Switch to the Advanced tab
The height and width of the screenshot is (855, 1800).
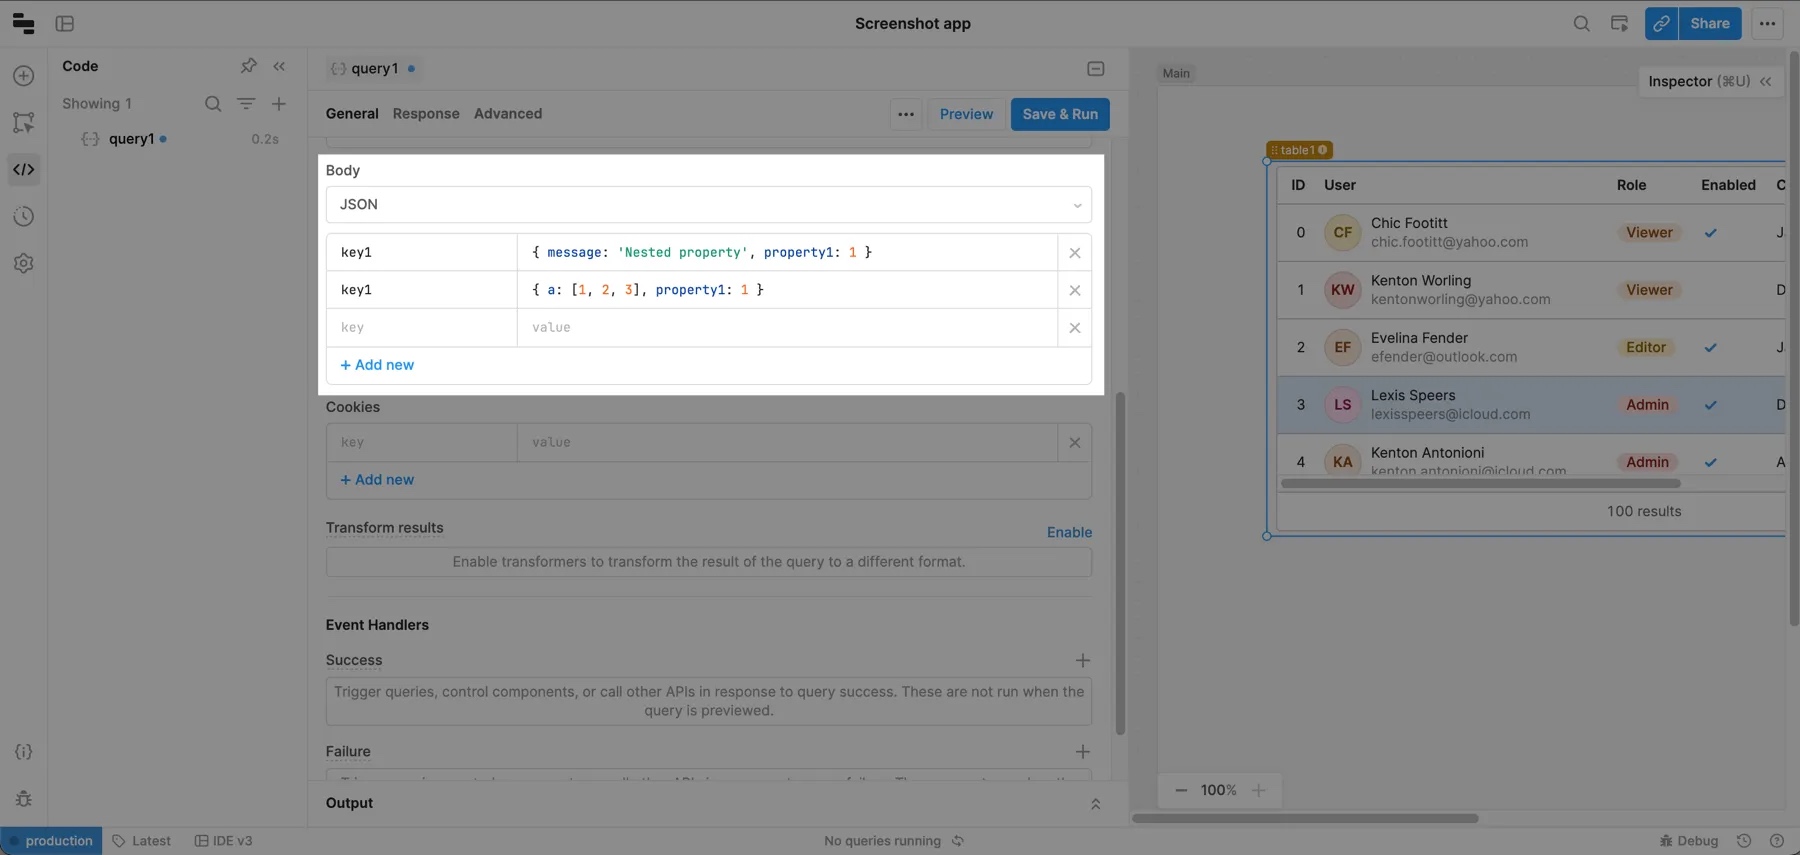coord(508,114)
